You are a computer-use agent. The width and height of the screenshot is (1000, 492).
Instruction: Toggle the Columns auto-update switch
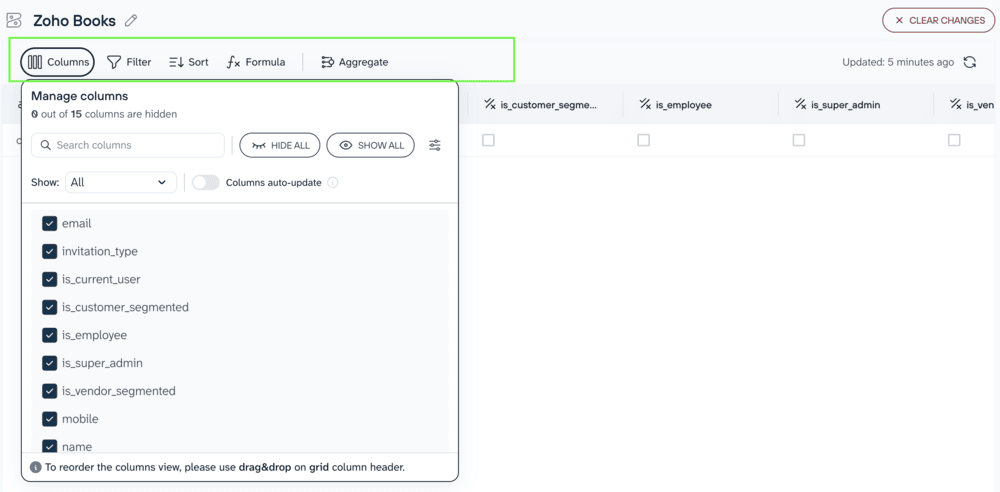pyautogui.click(x=205, y=183)
